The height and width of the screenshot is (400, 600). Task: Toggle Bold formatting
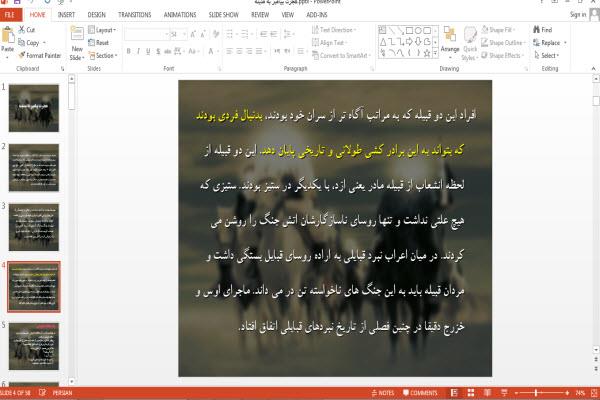129,51
